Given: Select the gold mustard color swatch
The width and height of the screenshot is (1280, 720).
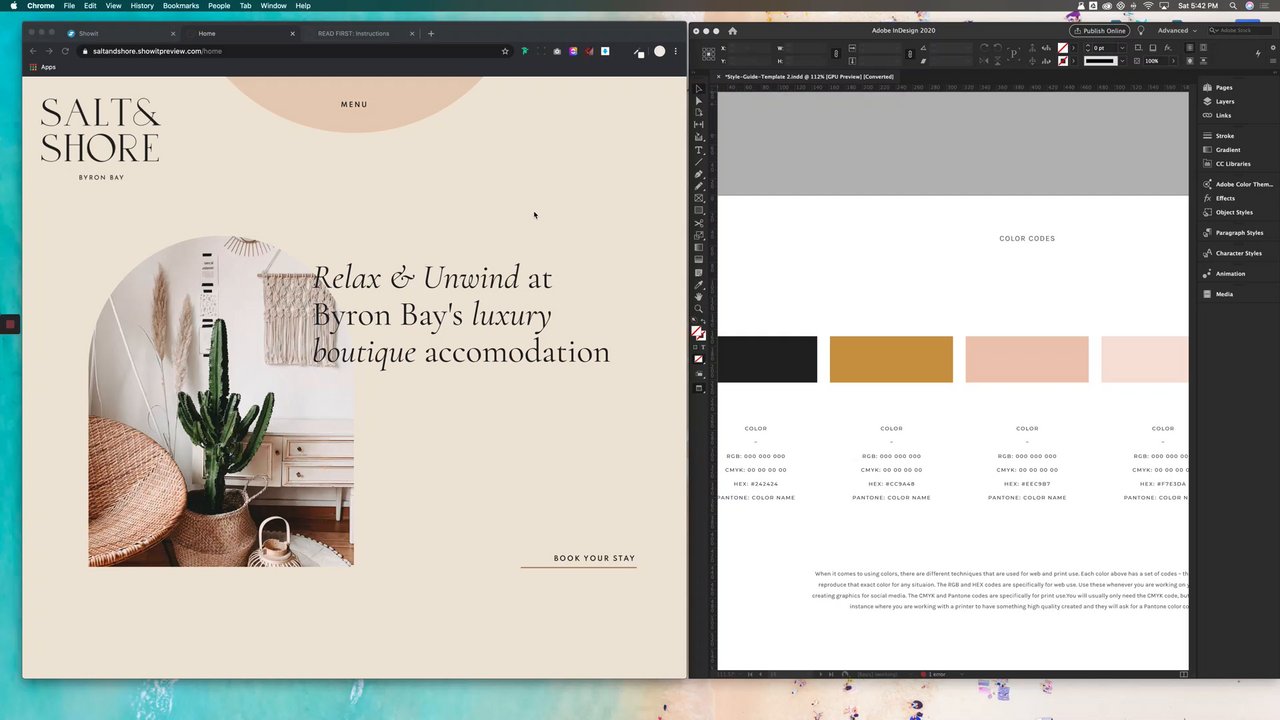Looking at the screenshot, I should [891, 359].
